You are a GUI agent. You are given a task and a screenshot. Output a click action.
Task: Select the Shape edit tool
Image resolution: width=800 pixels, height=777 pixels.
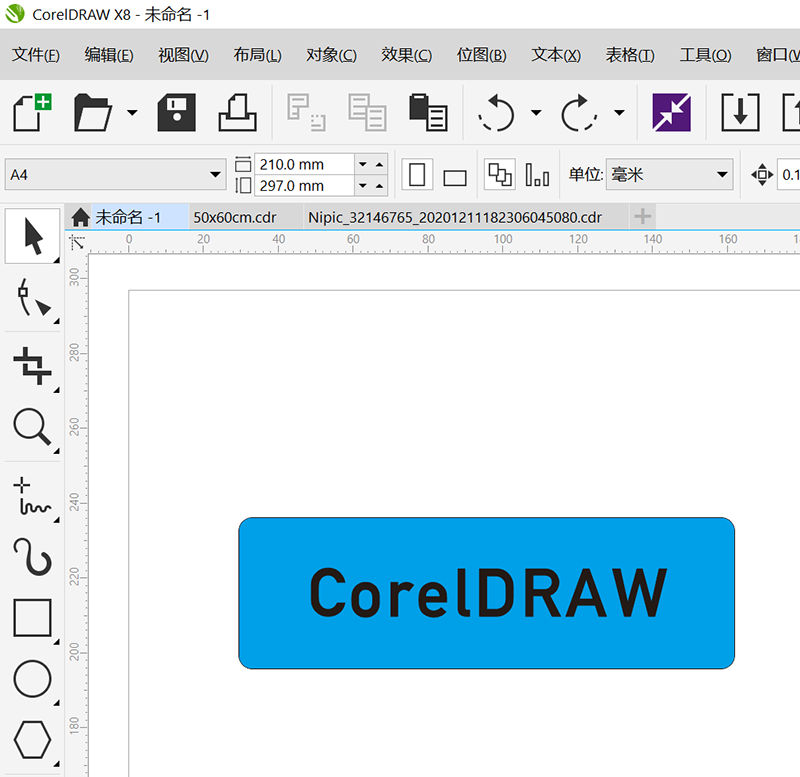pyautogui.click(x=33, y=299)
